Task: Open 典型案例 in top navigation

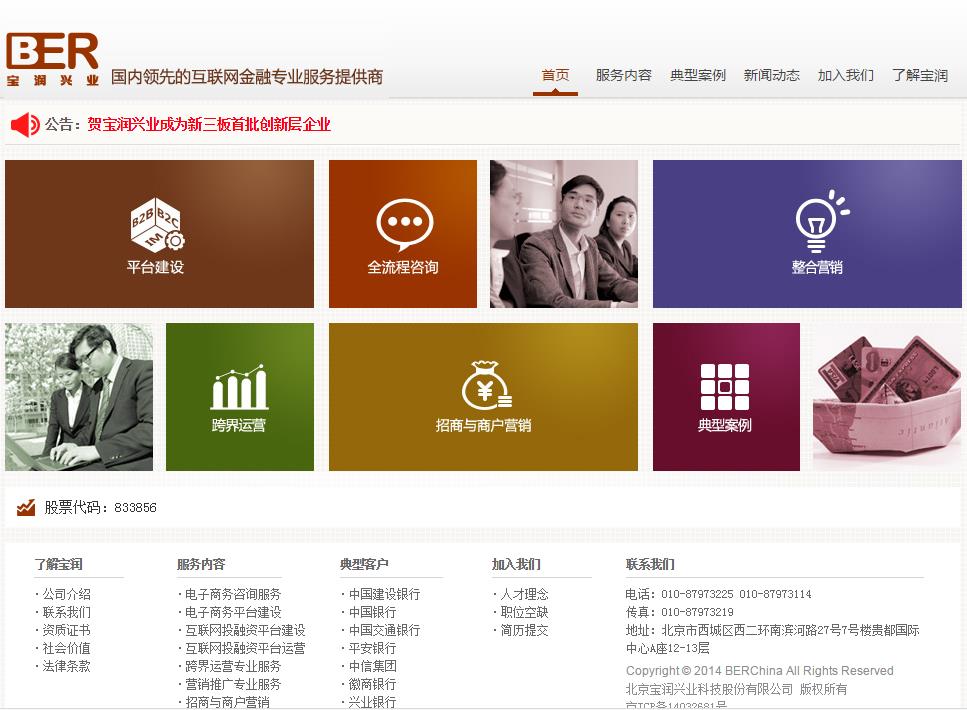Action: 697,75
